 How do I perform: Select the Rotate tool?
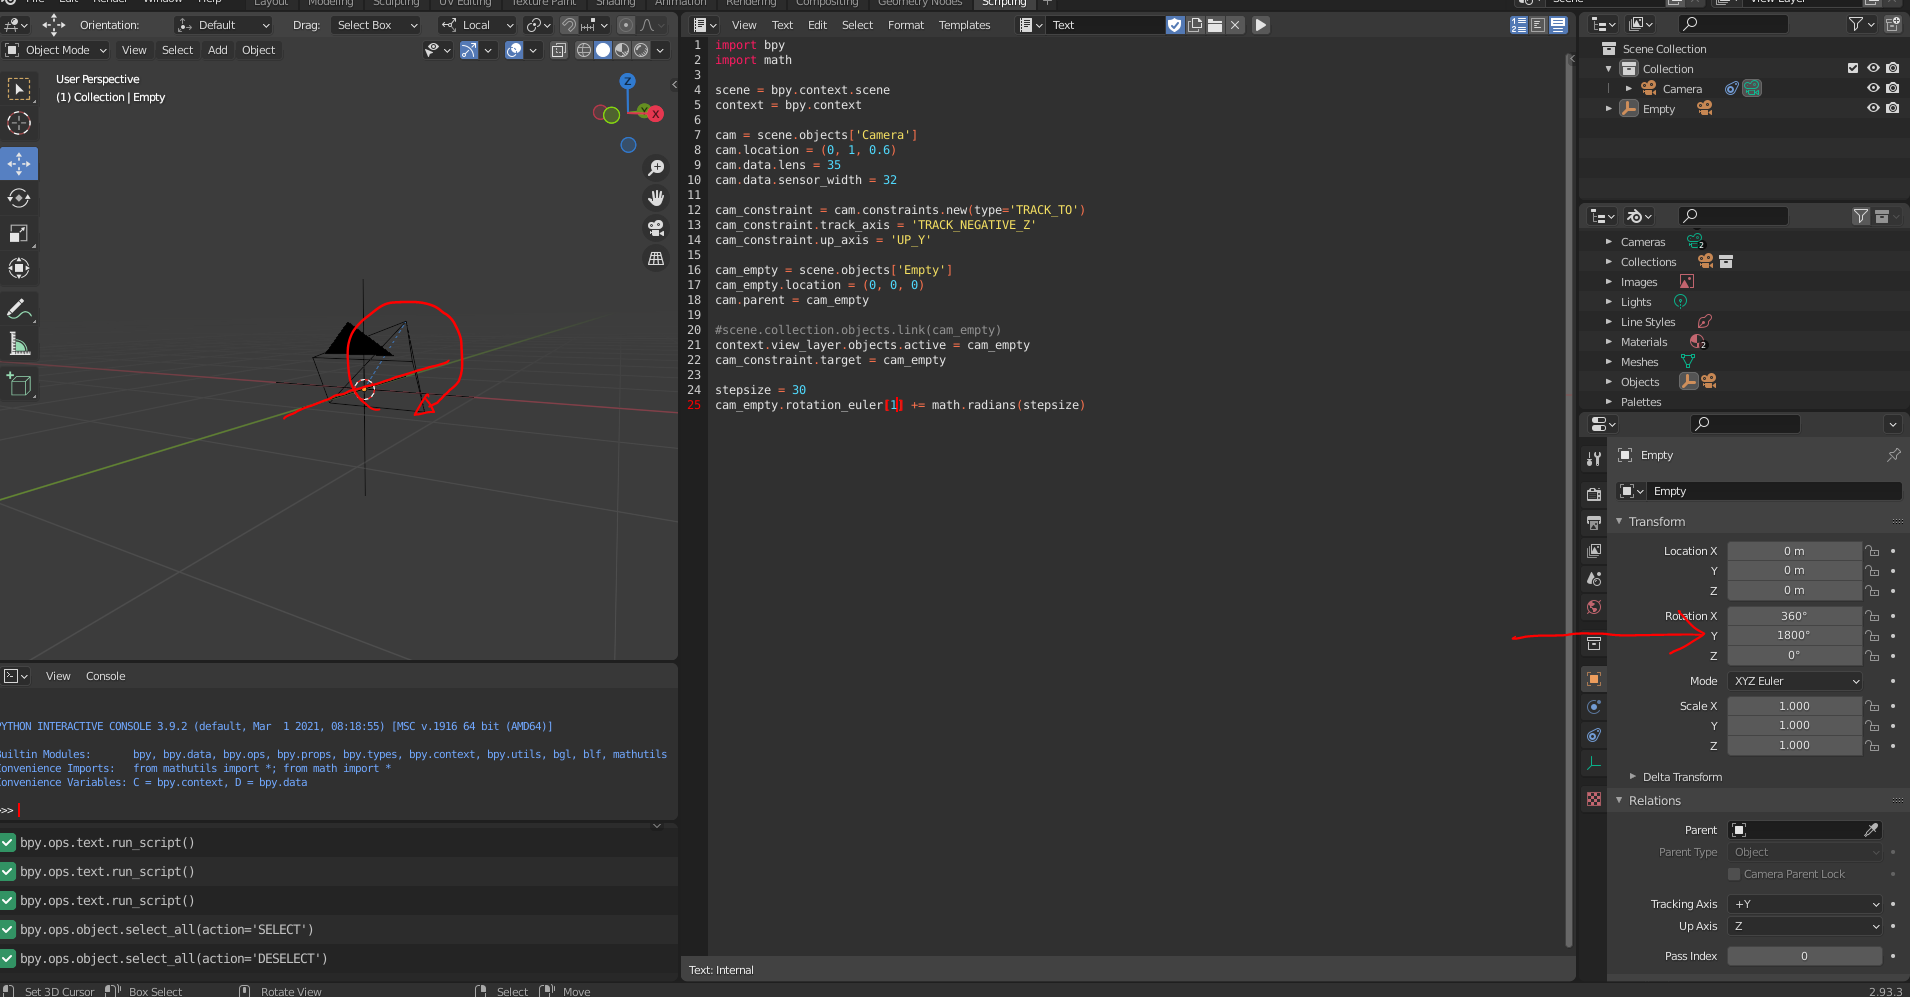point(19,198)
